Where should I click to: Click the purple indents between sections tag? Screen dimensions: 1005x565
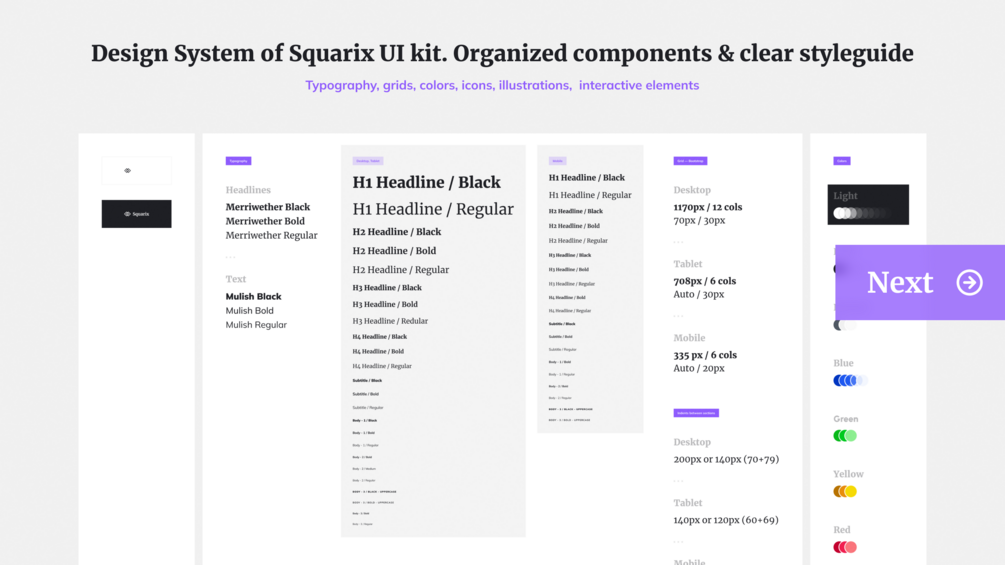click(x=696, y=413)
